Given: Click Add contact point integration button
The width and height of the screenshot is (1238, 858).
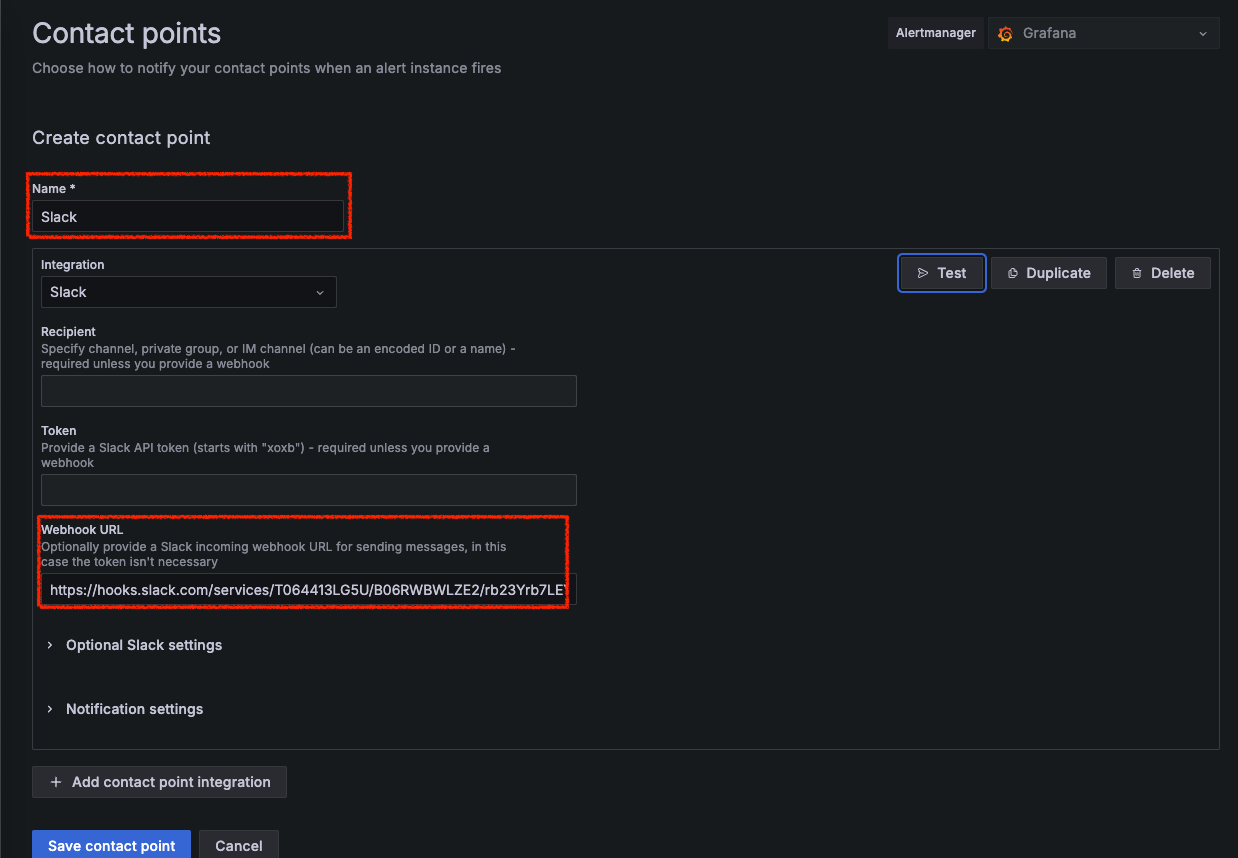Looking at the screenshot, I should 160,782.
